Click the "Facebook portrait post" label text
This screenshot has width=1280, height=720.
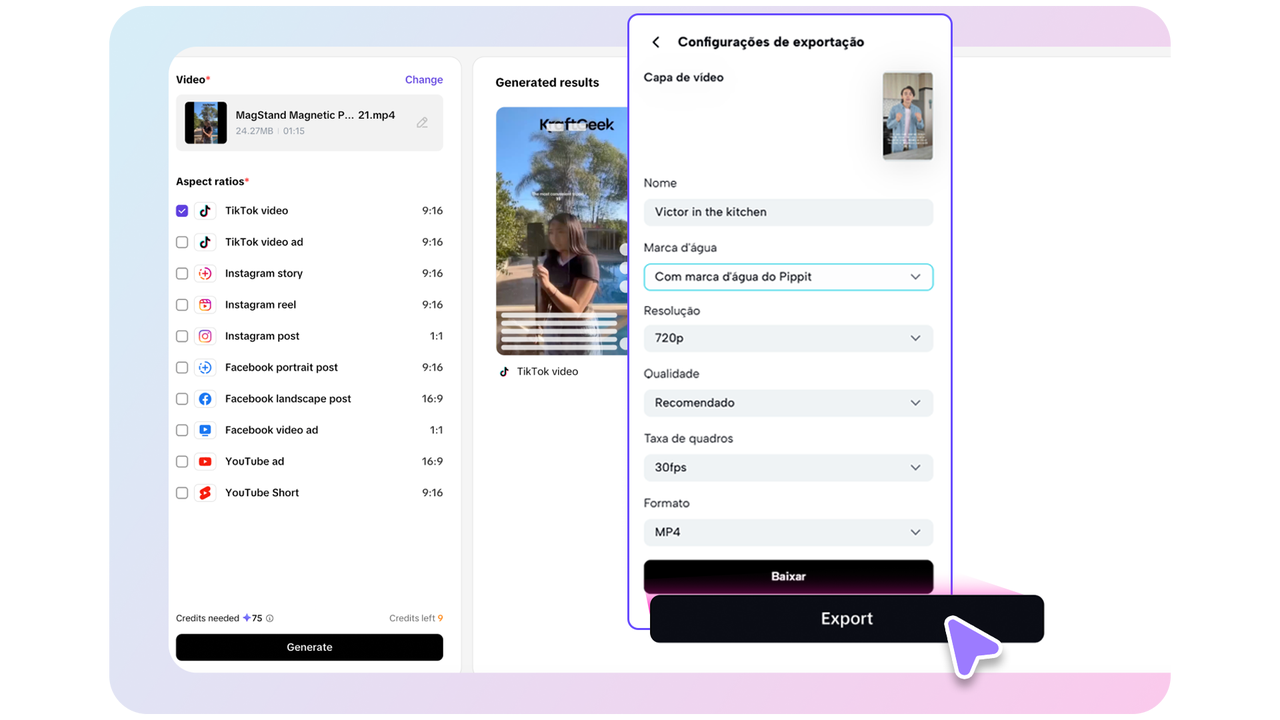point(281,367)
